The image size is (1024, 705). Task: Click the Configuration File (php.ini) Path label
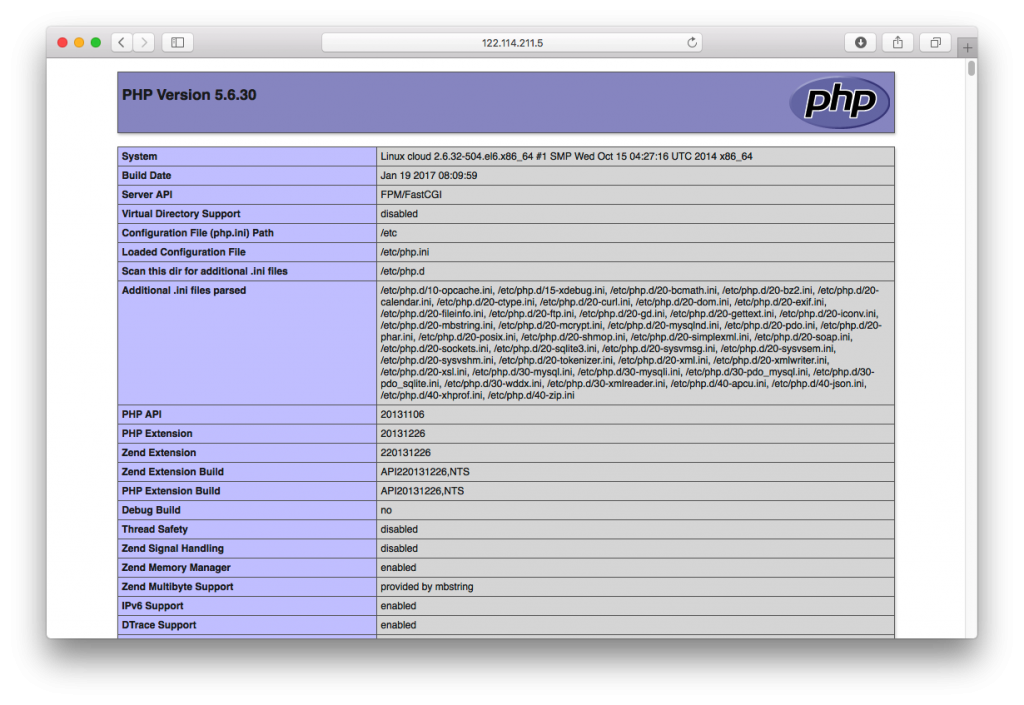[x=197, y=233]
